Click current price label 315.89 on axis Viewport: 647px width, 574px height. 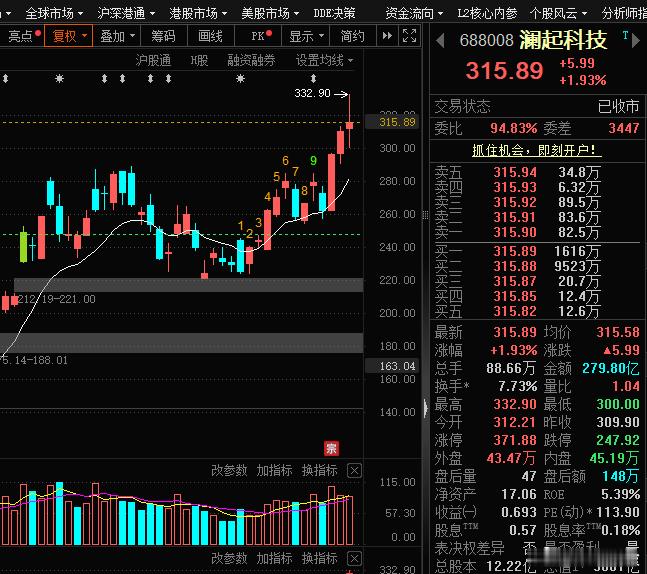click(392, 122)
